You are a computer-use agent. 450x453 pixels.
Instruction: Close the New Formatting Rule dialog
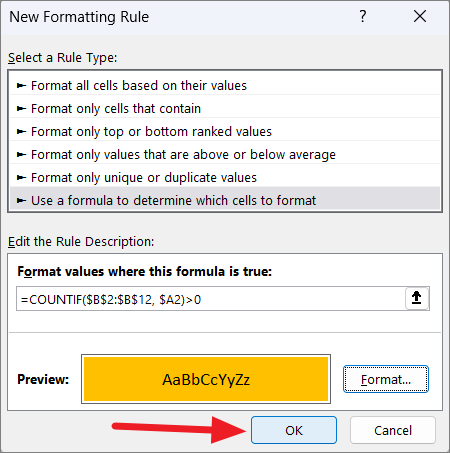420,16
